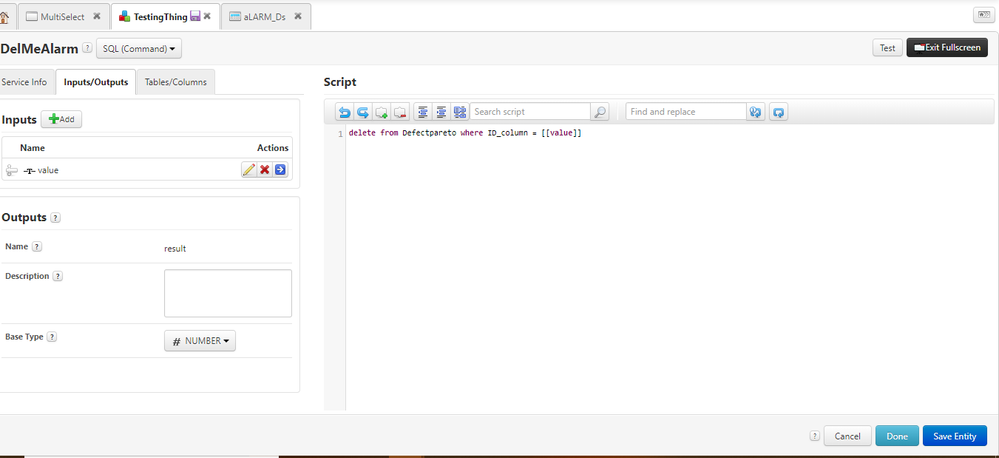Image resolution: width=999 pixels, height=458 pixels.
Task: Click the Find and replace field
Action: [x=685, y=112]
